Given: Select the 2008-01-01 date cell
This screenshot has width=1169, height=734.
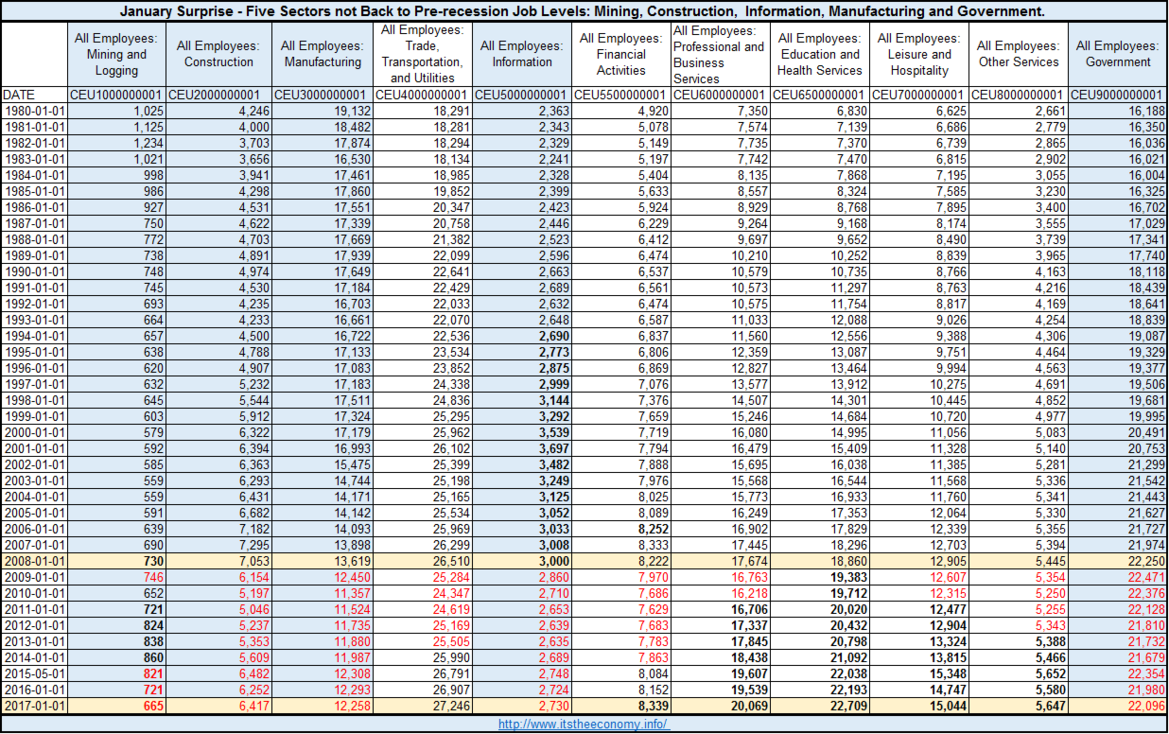Looking at the screenshot, I should (x=34, y=561).
